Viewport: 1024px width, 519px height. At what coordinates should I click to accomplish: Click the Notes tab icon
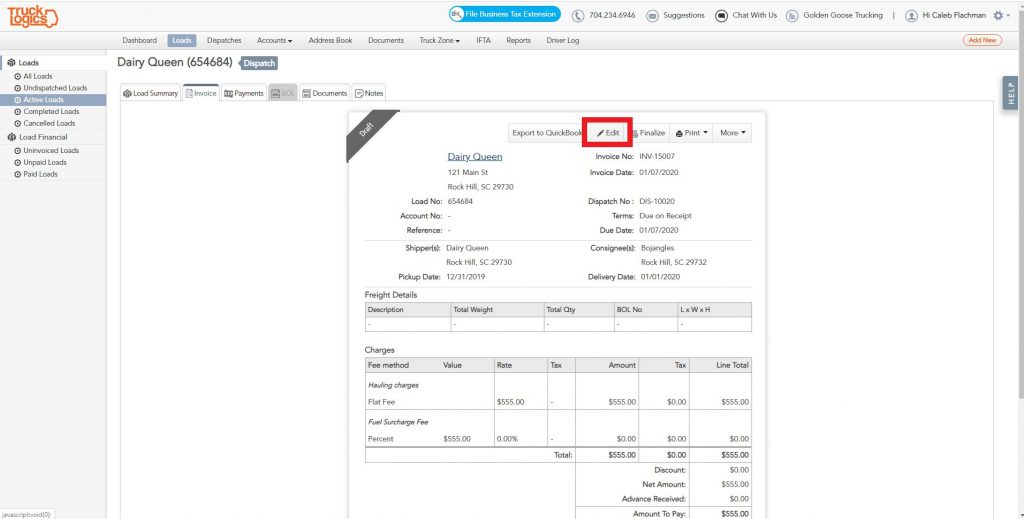pos(359,93)
